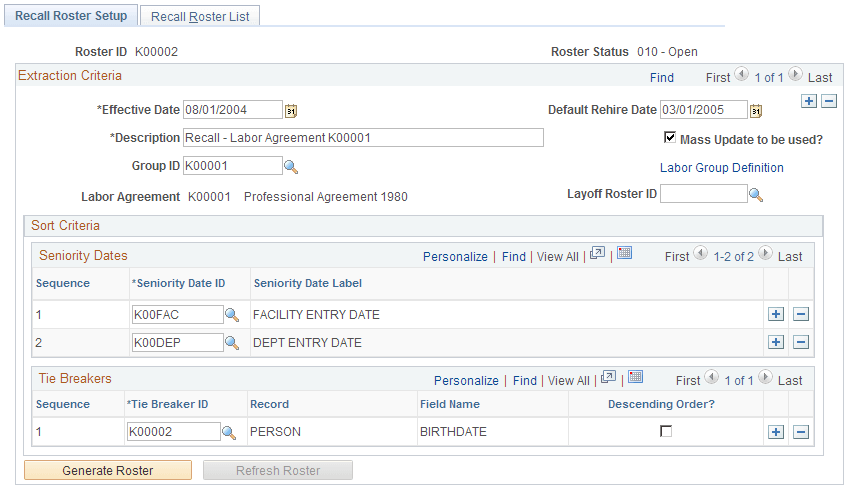This screenshot has width=851, height=490.
Task: Add row after BIRTHDATE tie breaker
Action: click(776, 432)
